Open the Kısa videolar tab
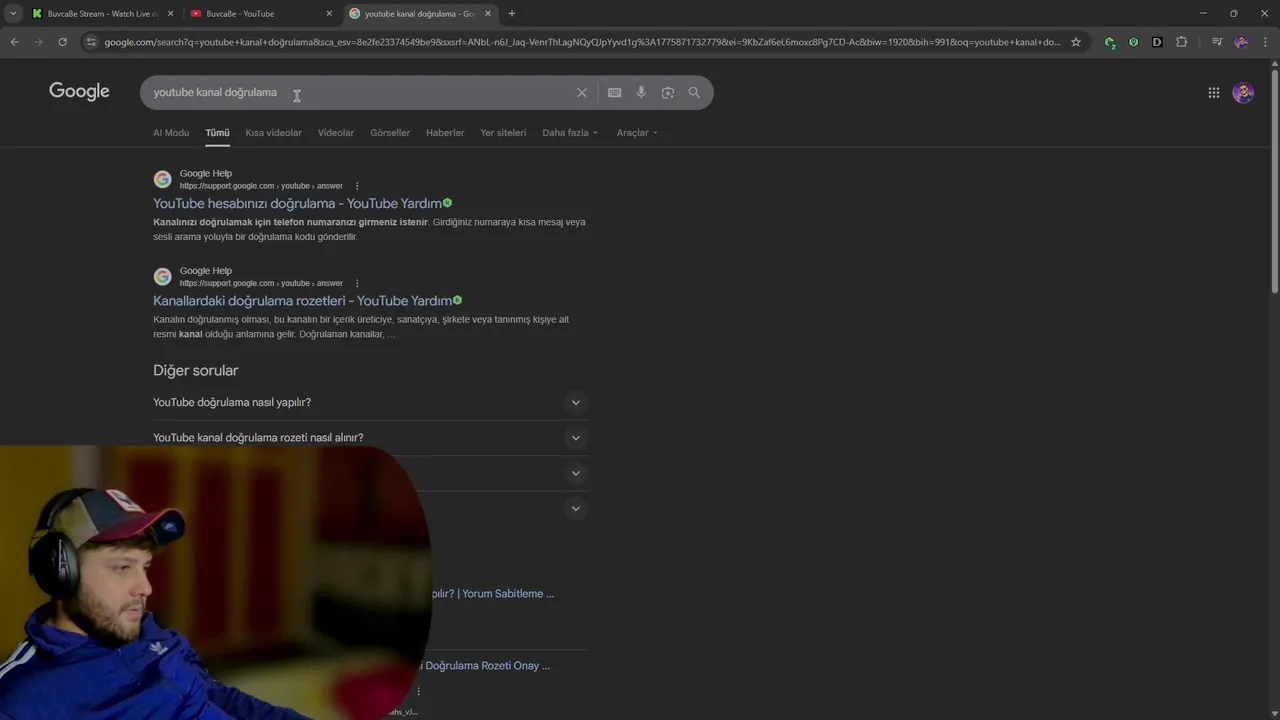This screenshot has height=720, width=1280. pyautogui.click(x=273, y=133)
